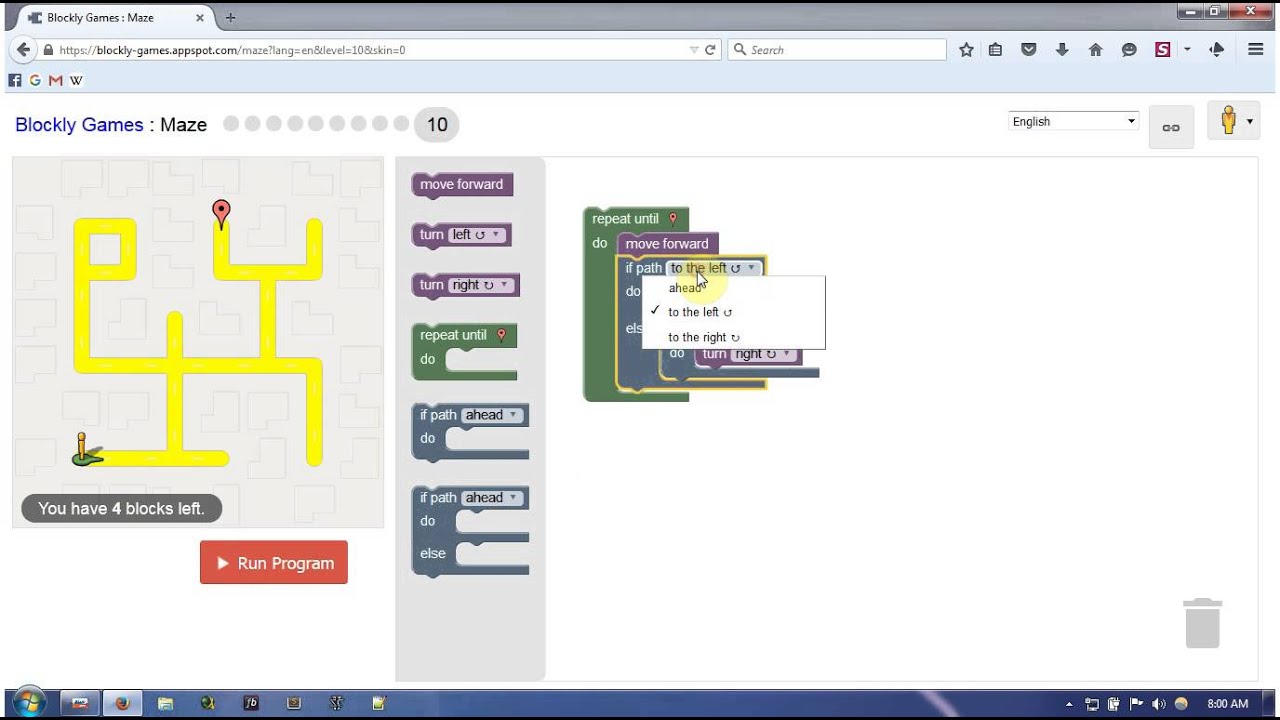Open the toolbox turn right direction dropdown

pyautogui.click(x=482, y=285)
